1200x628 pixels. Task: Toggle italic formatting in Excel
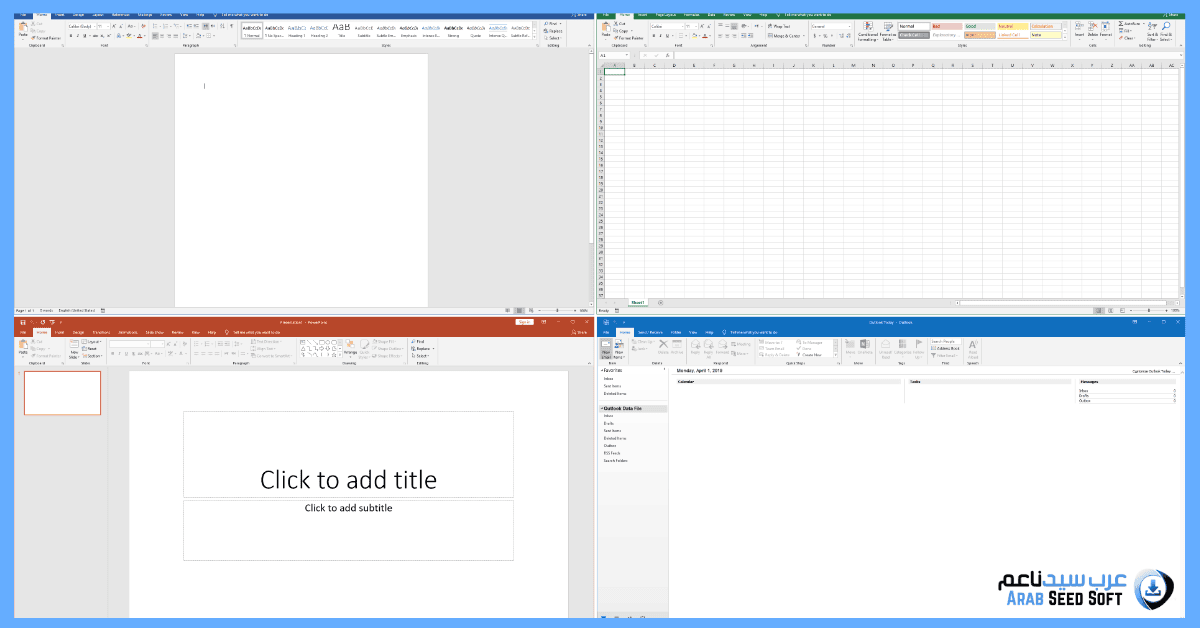[x=660, y=36]
